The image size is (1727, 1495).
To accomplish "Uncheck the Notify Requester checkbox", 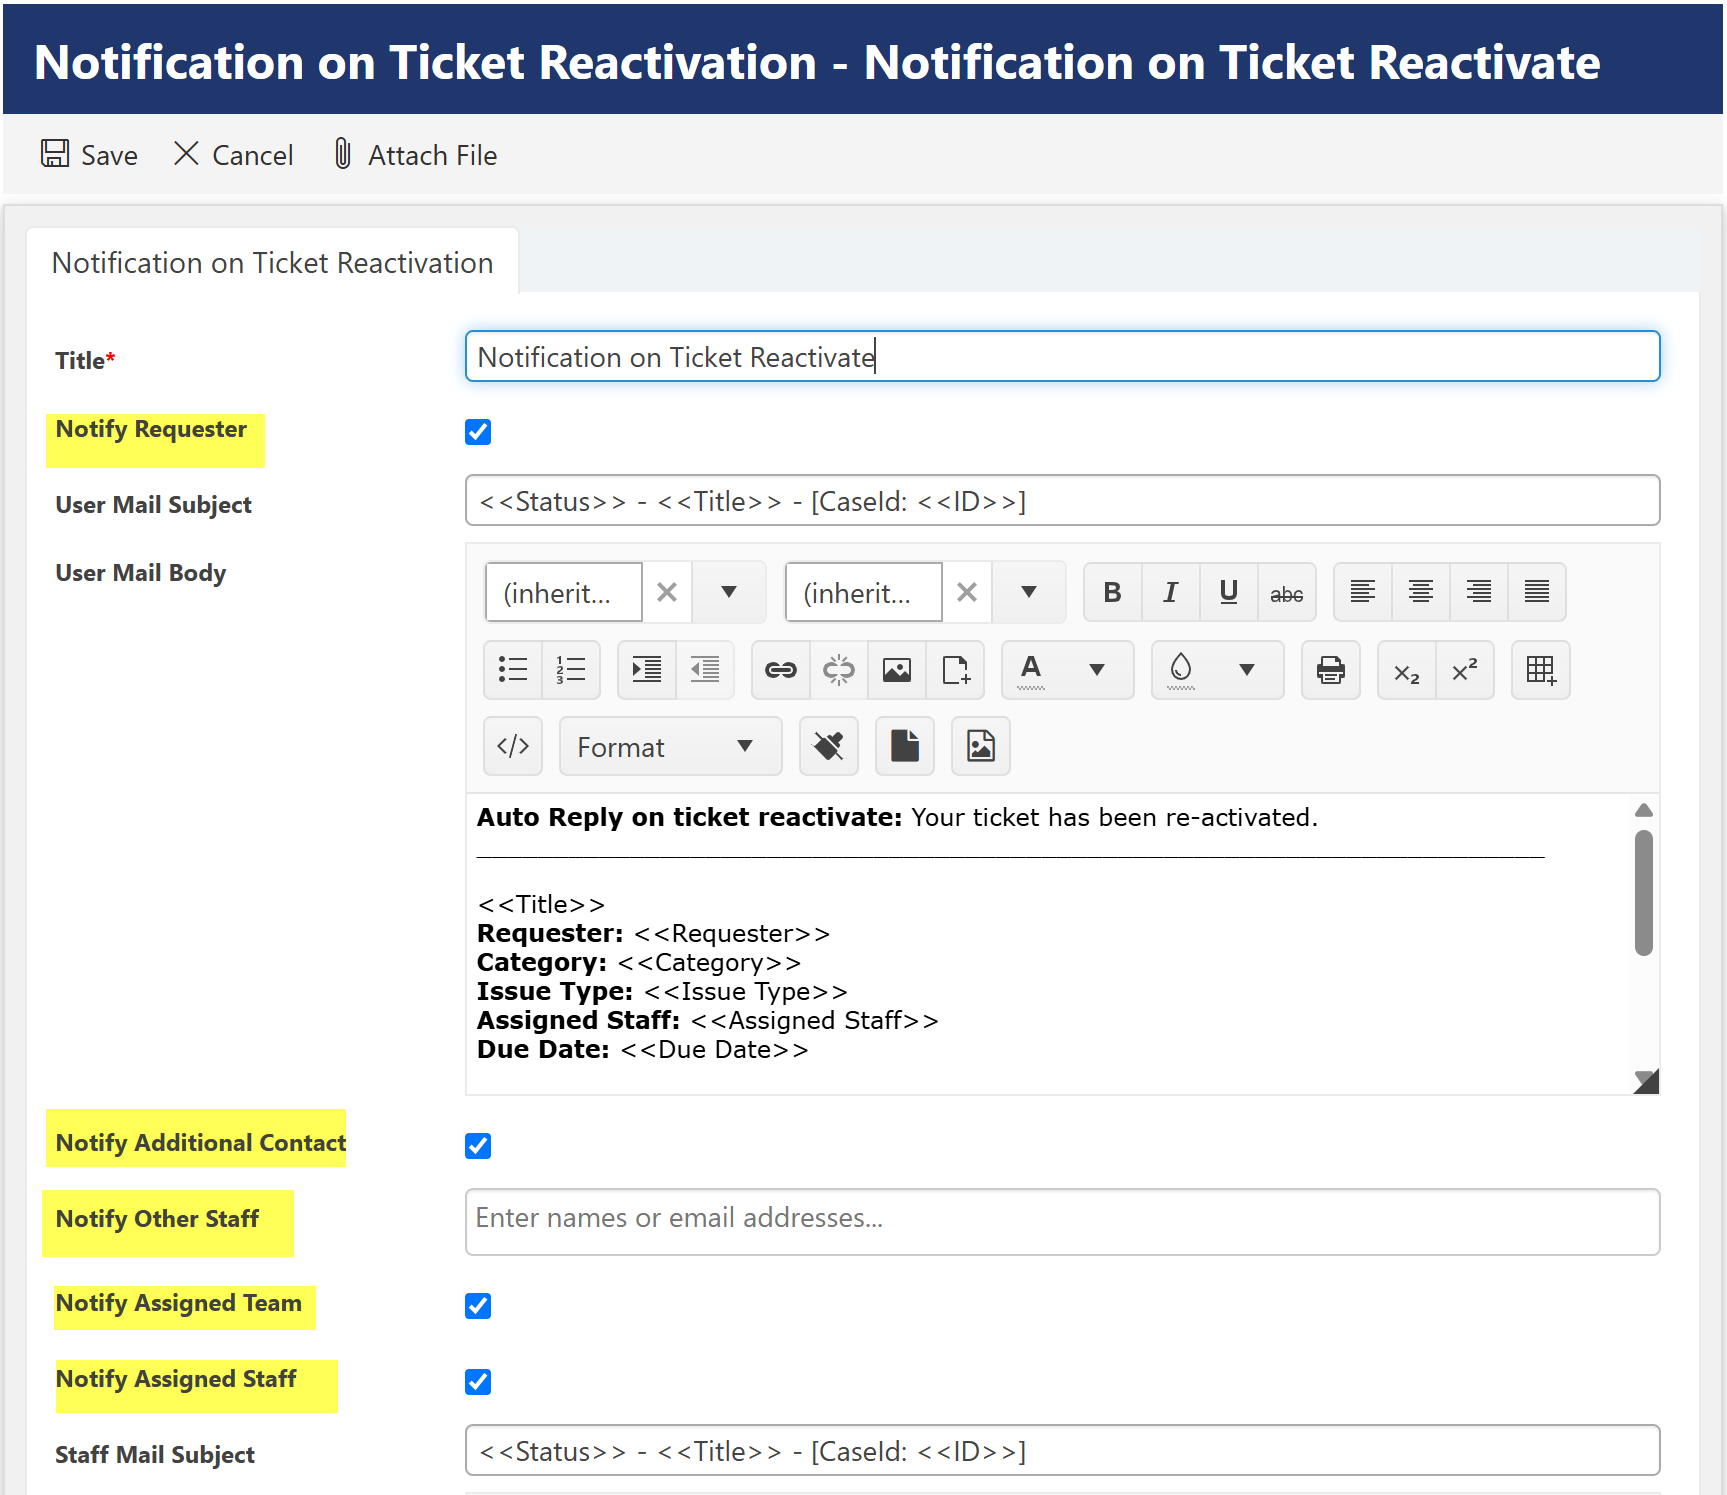I will tap(478, 432).
